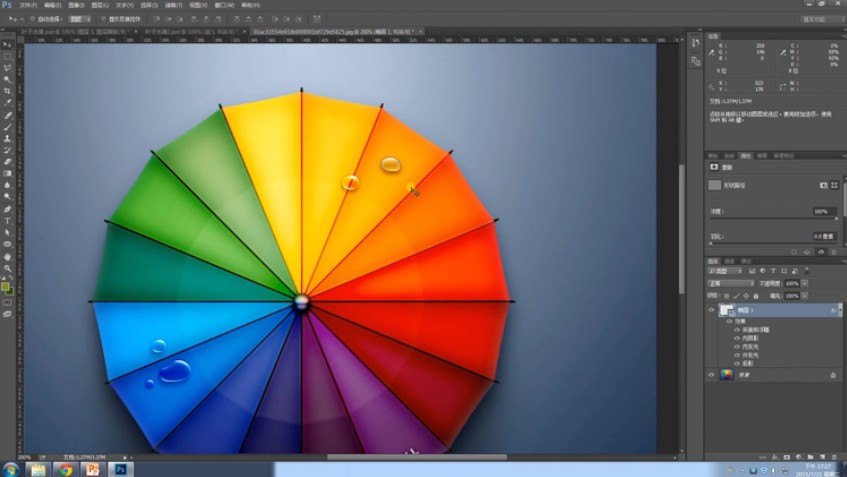Click feather value input field
Viewport: 847px width, 477px height.
point(825,237)
